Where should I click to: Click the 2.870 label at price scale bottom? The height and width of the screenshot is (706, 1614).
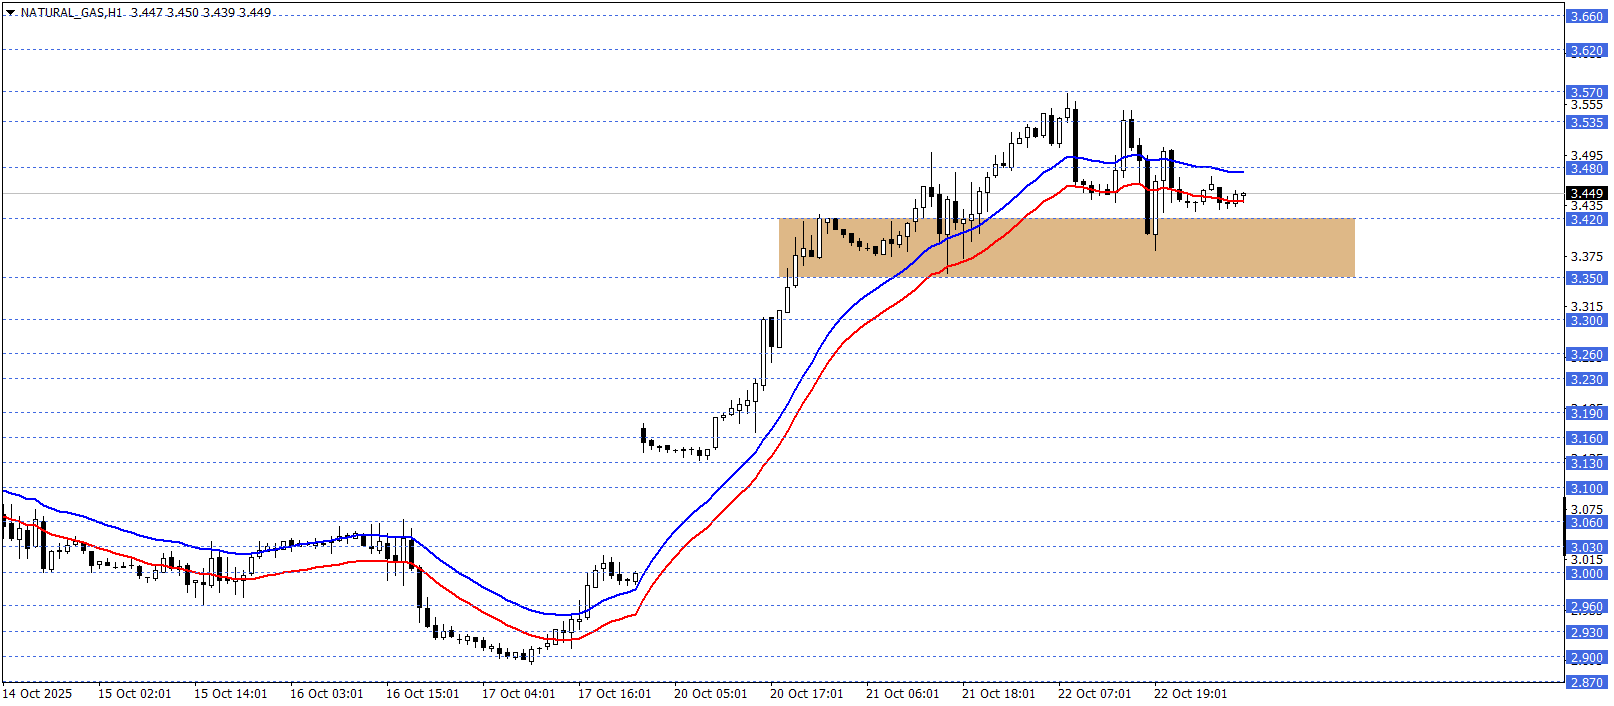pyautogui.click(x=1586, y=683)
